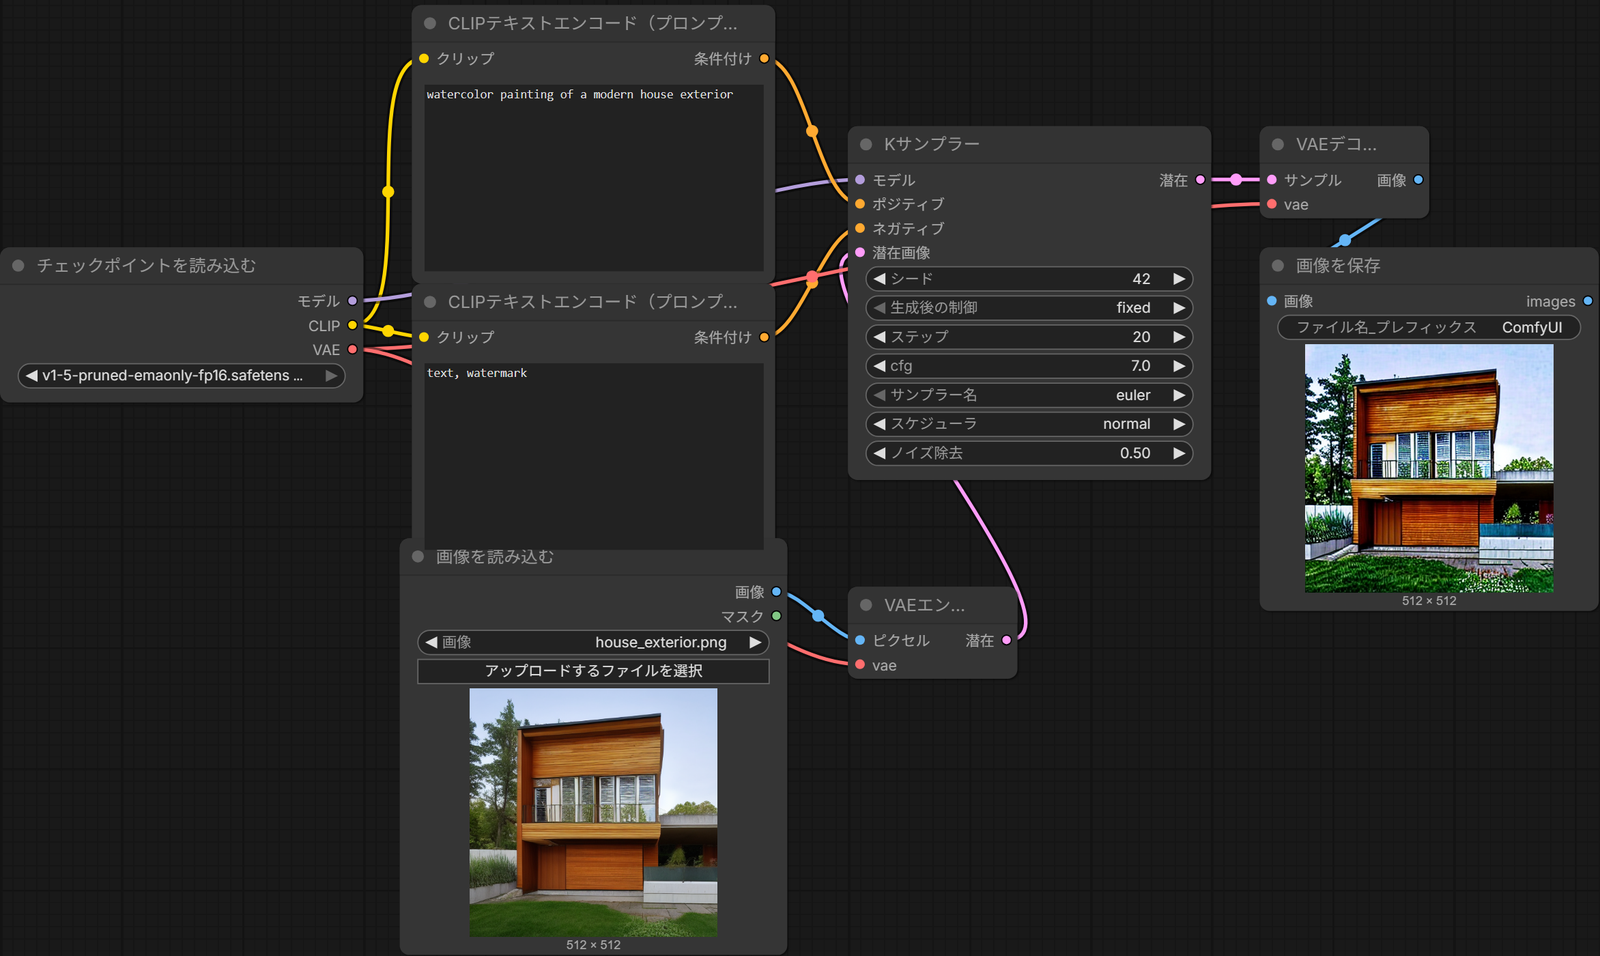Click the CLIP output socket on the checkpoint node
1600x956 pixels.
352,325
